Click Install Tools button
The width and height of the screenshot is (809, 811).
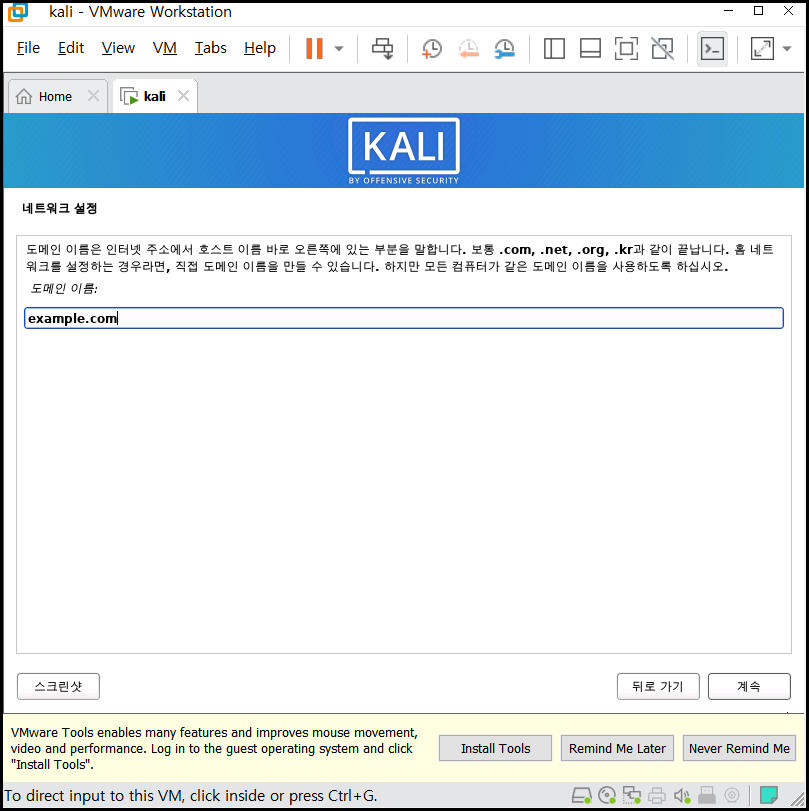[496, 748]
